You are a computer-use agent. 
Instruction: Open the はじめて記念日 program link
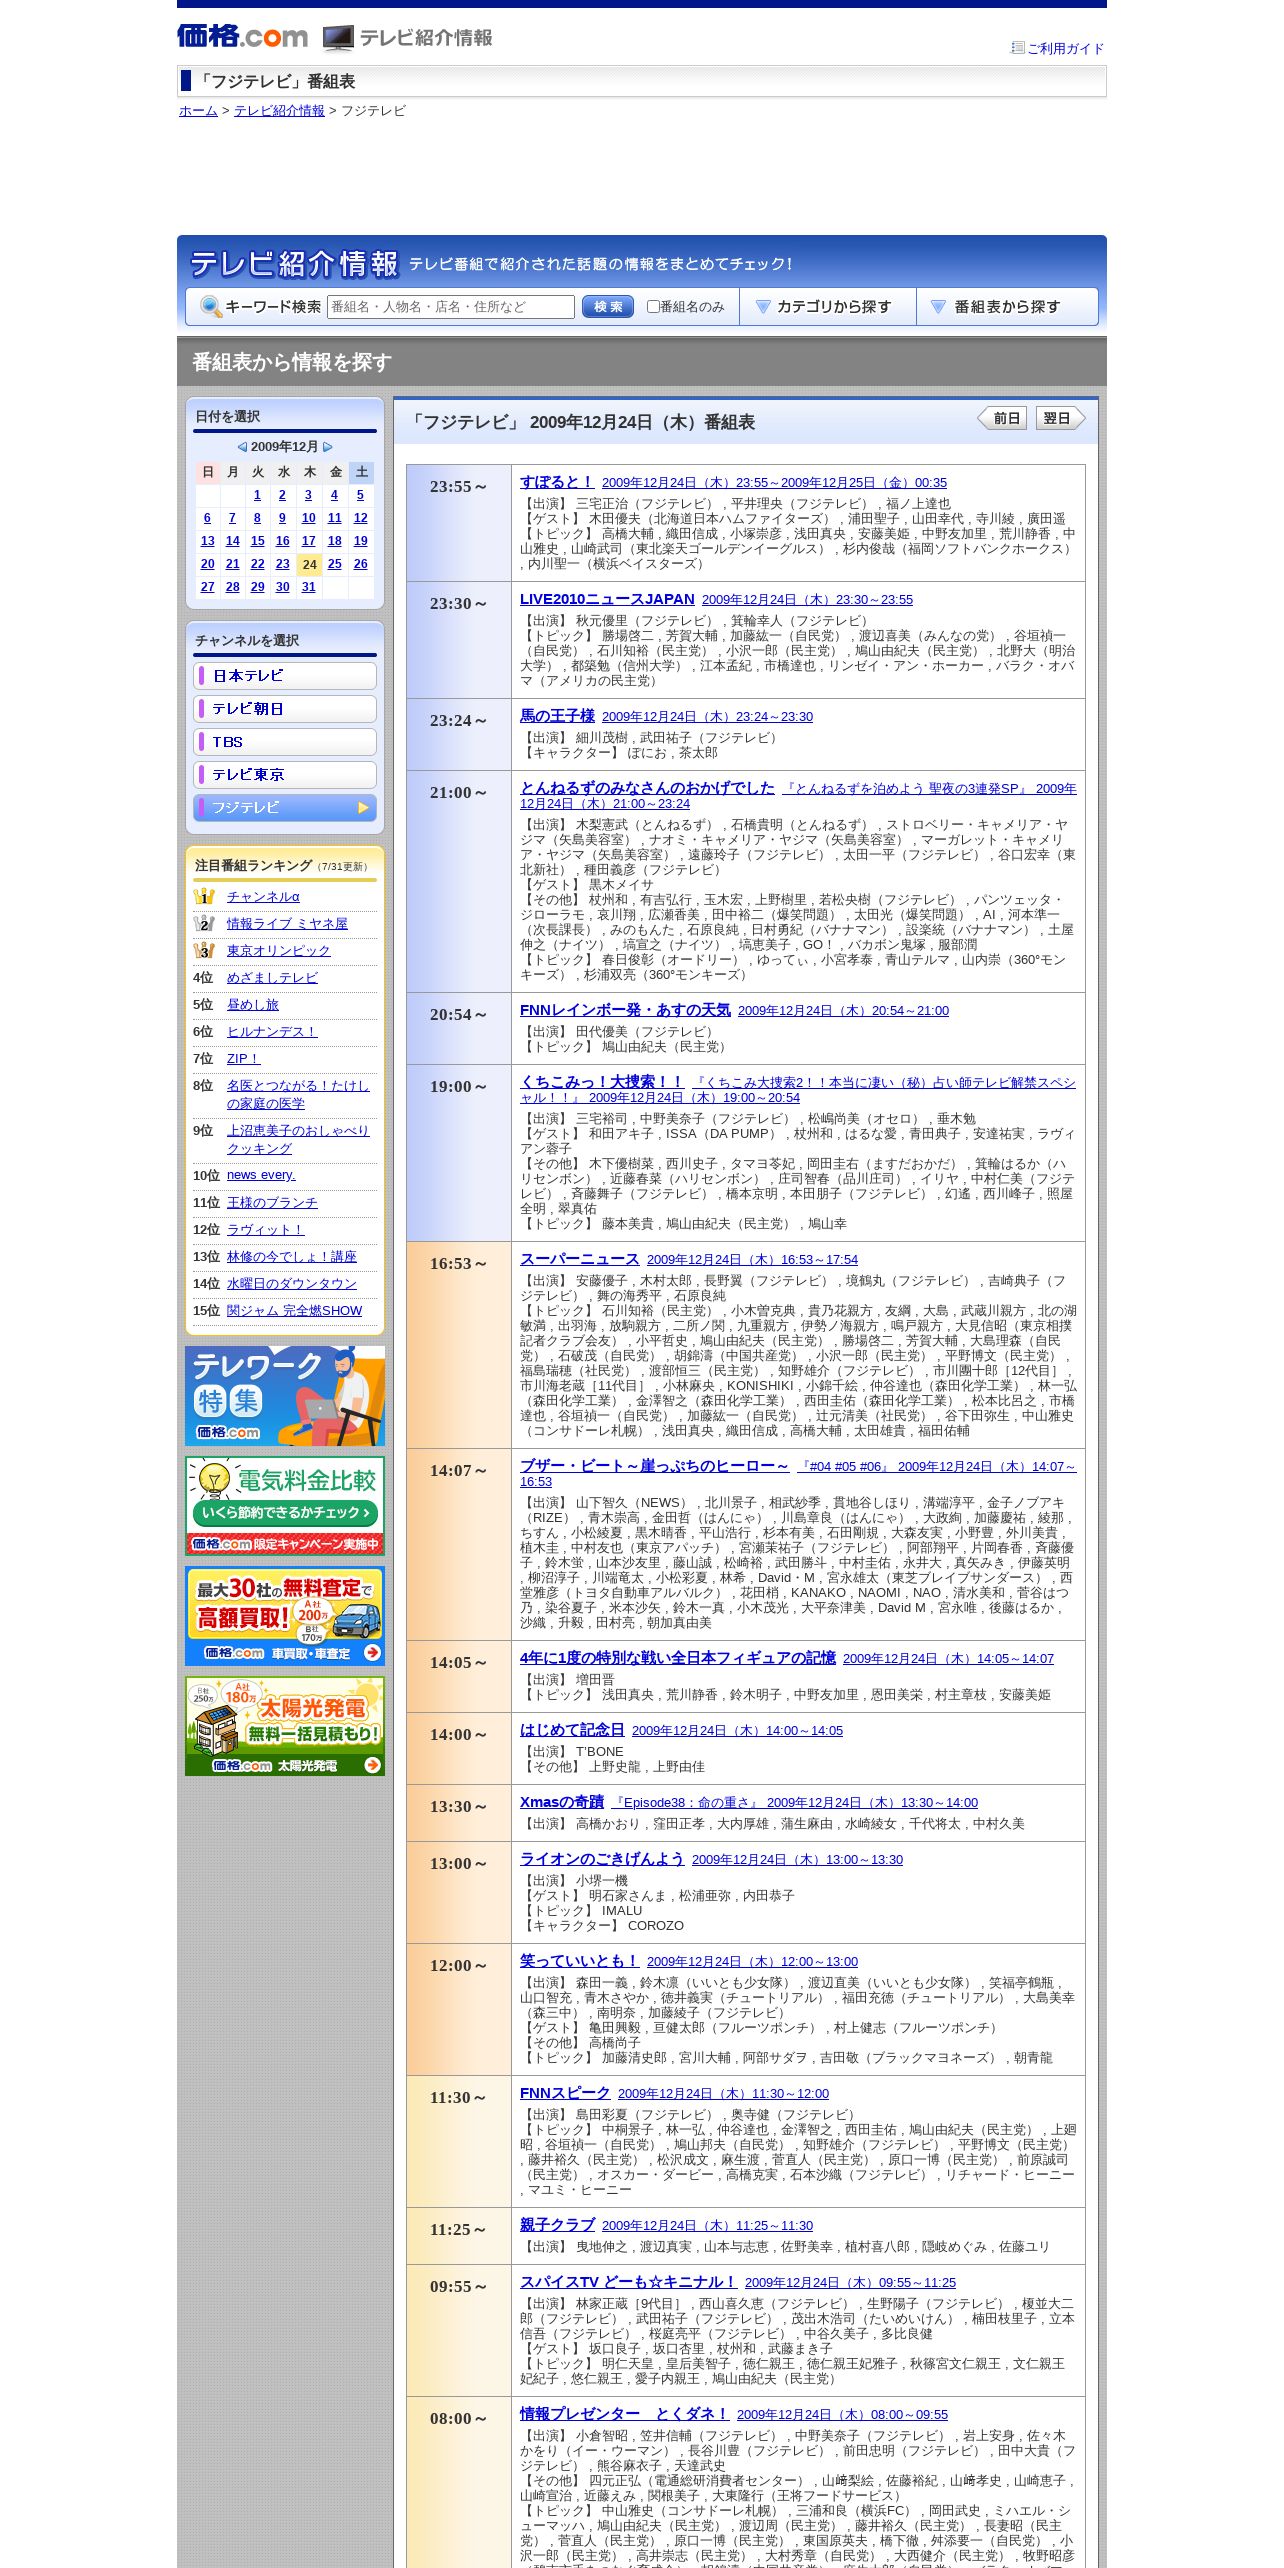(x=572, y=1730)
